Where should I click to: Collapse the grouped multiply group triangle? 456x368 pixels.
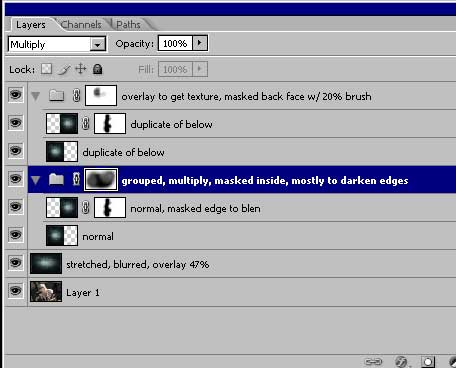point(35,180)
